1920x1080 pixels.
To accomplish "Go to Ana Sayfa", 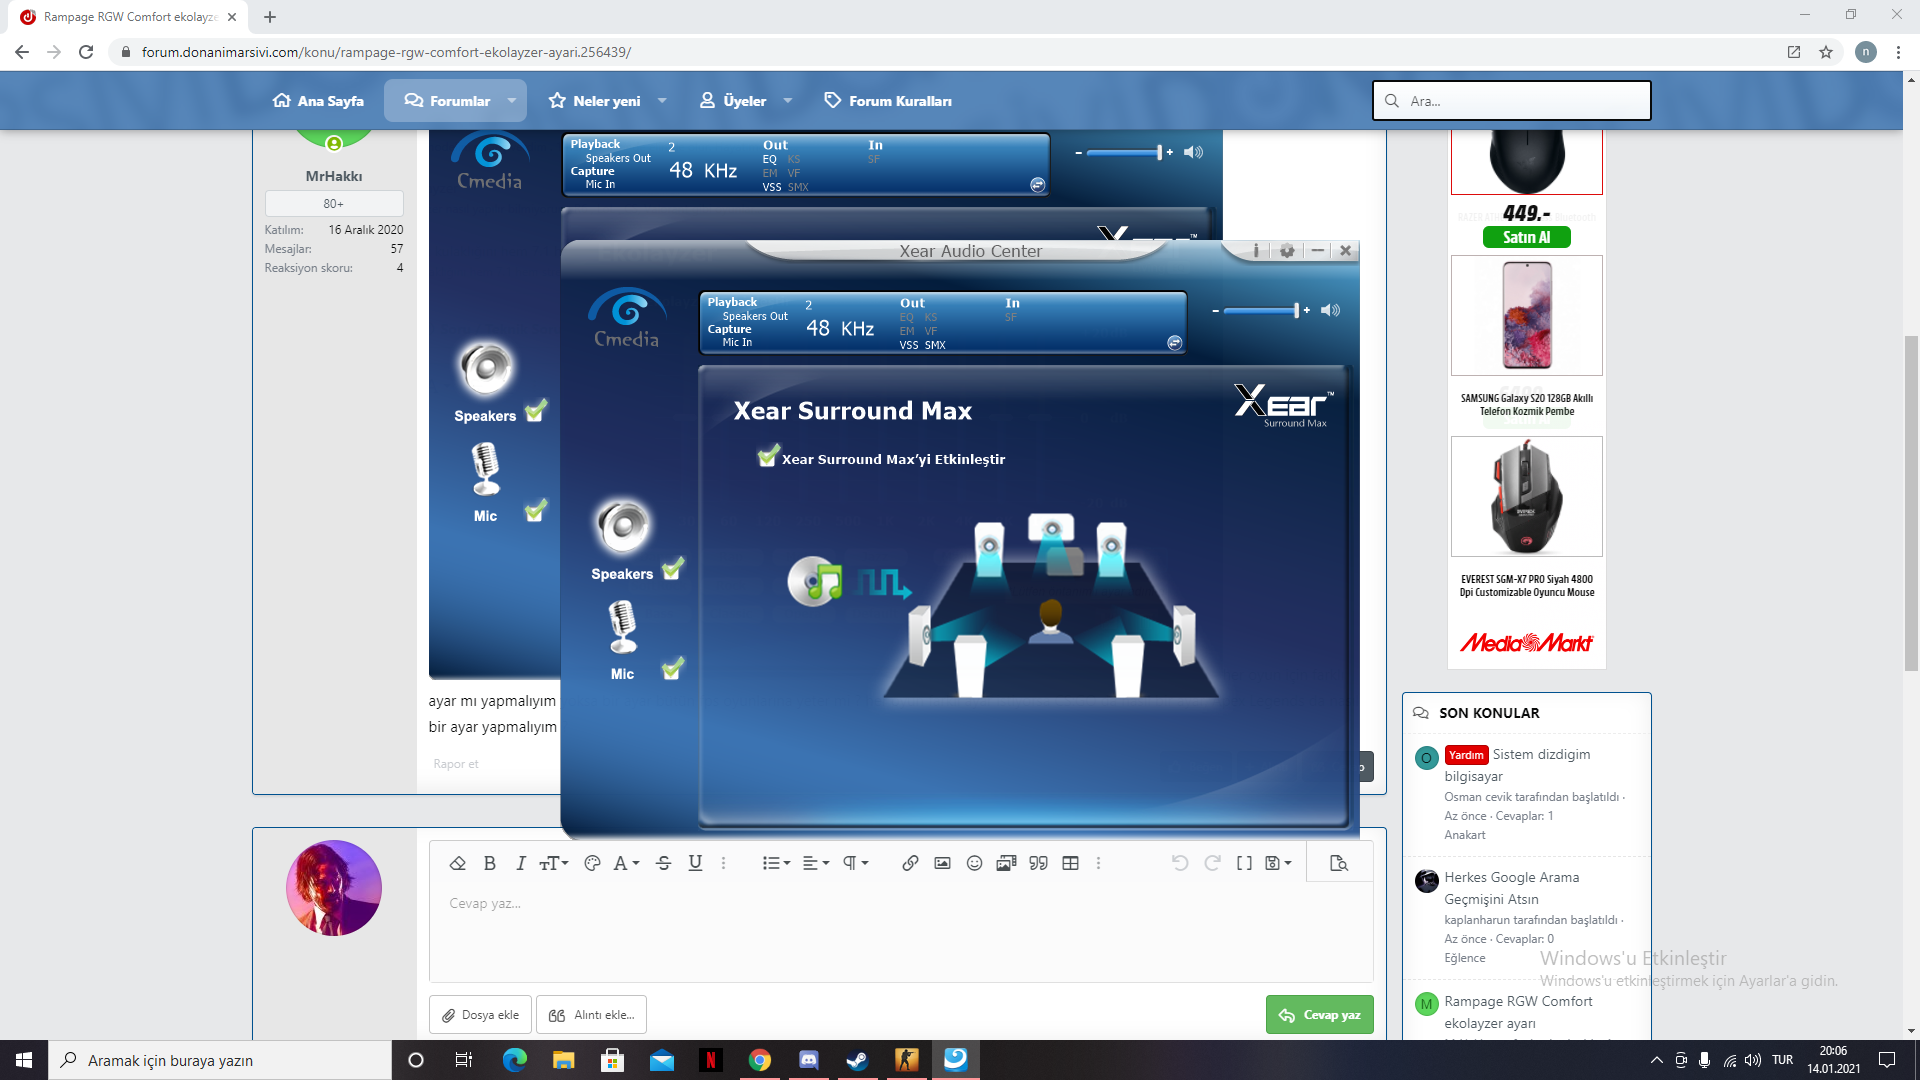I will 318,101.
